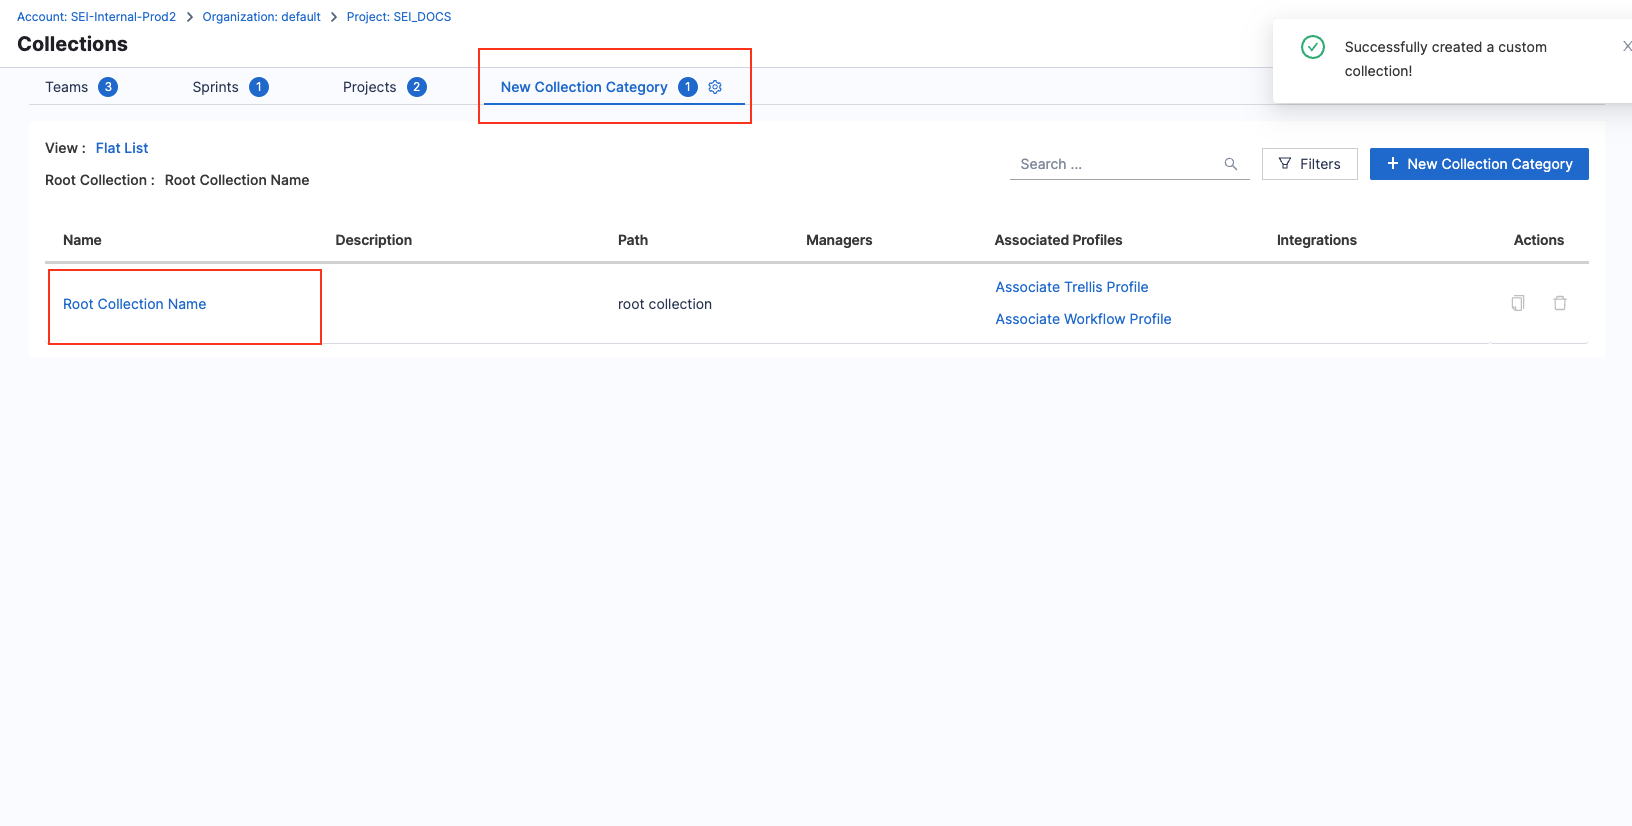The width and height of the screenshot is (1632, 826).
Task: Click the Name column header
Action: (x=82, y=240)
